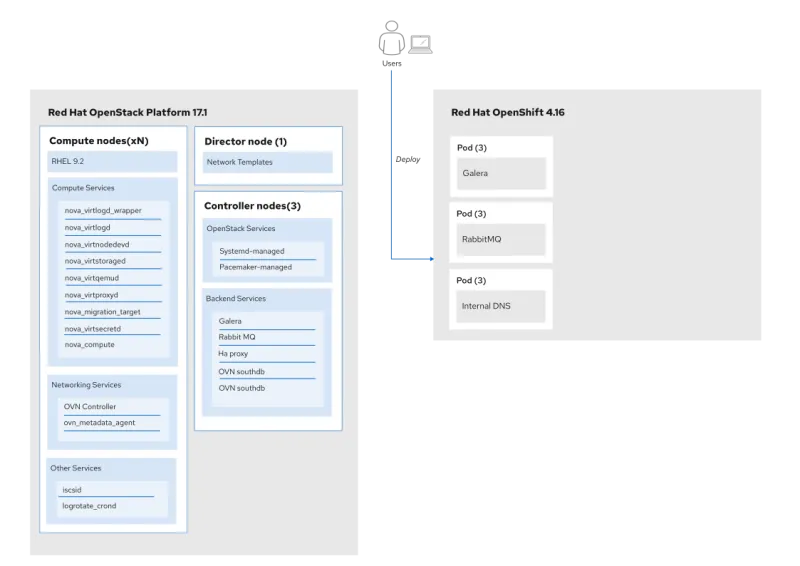
Task: Click the Compute nodes(xN) title
Action: point(99,141)
